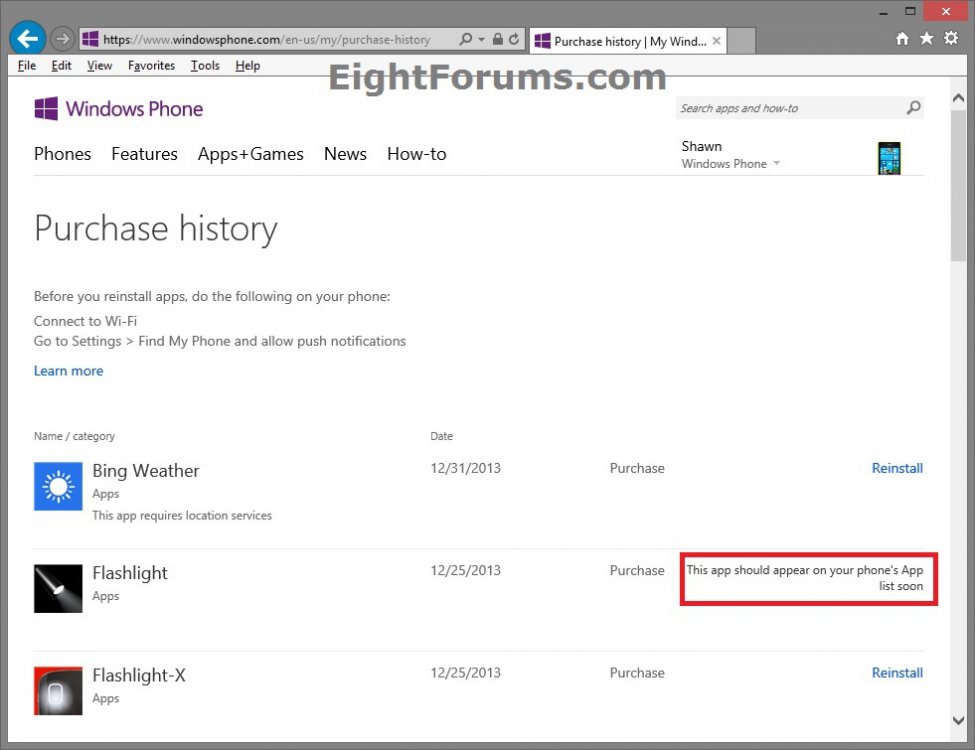
Task: Click the page URL in the address bar
Action: tap(267, 40)
